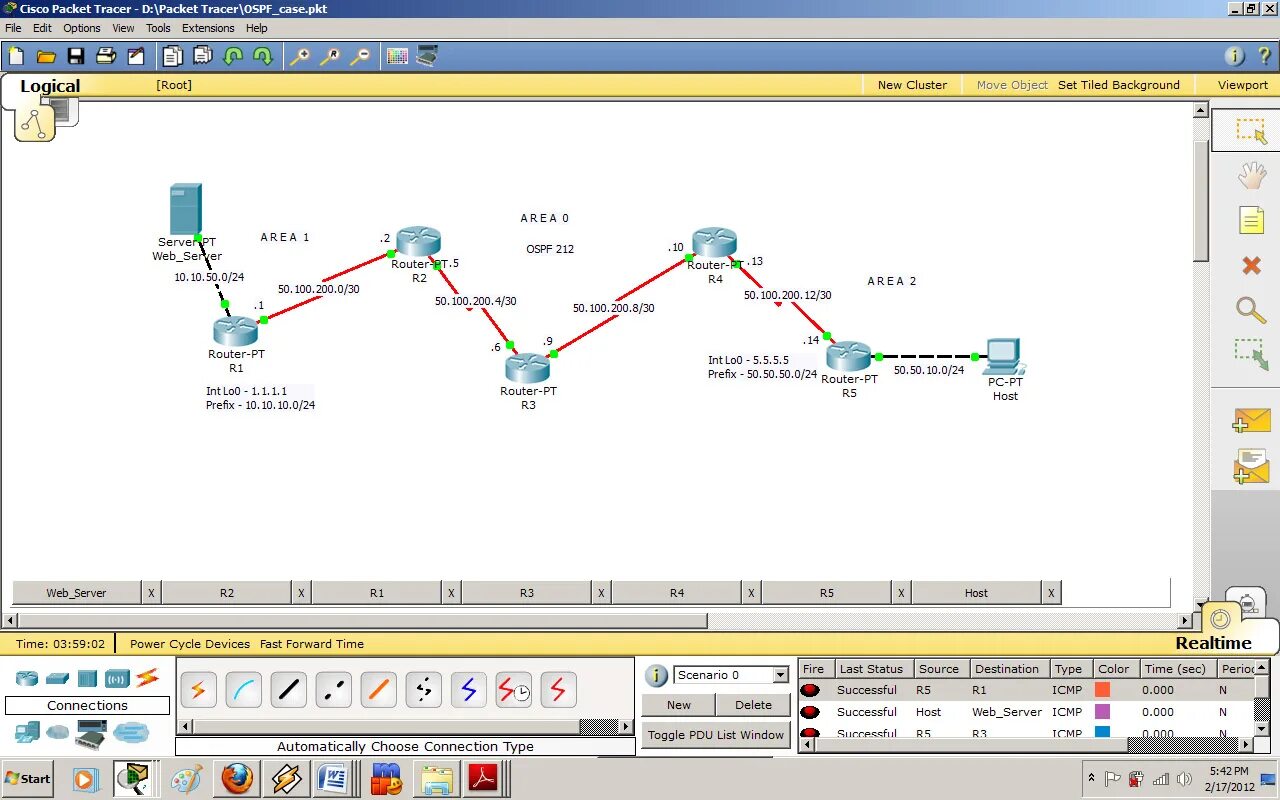Place a note with the Note tool
The width and height of the screenshot is (1280, 800).
pyautogui.click(x=1251, y=220)
